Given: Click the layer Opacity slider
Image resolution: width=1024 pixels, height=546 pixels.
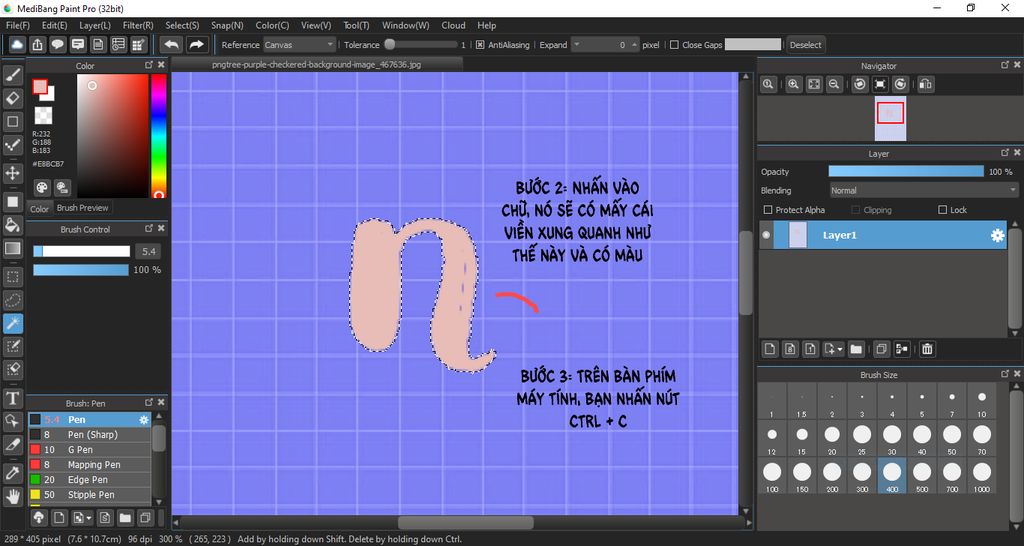Looking at the screenshot, I should coord(906,172).
